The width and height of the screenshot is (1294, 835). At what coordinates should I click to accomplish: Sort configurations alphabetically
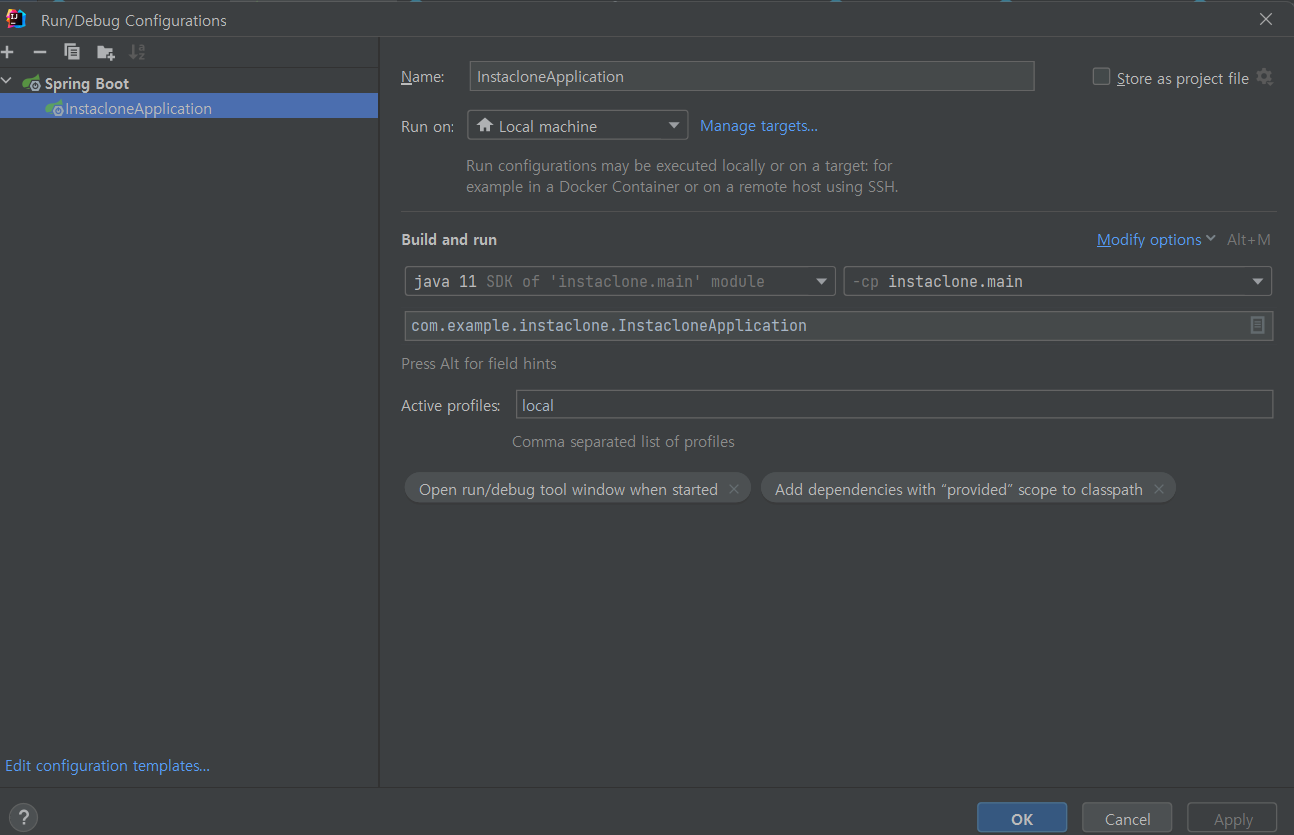point(137,52)
